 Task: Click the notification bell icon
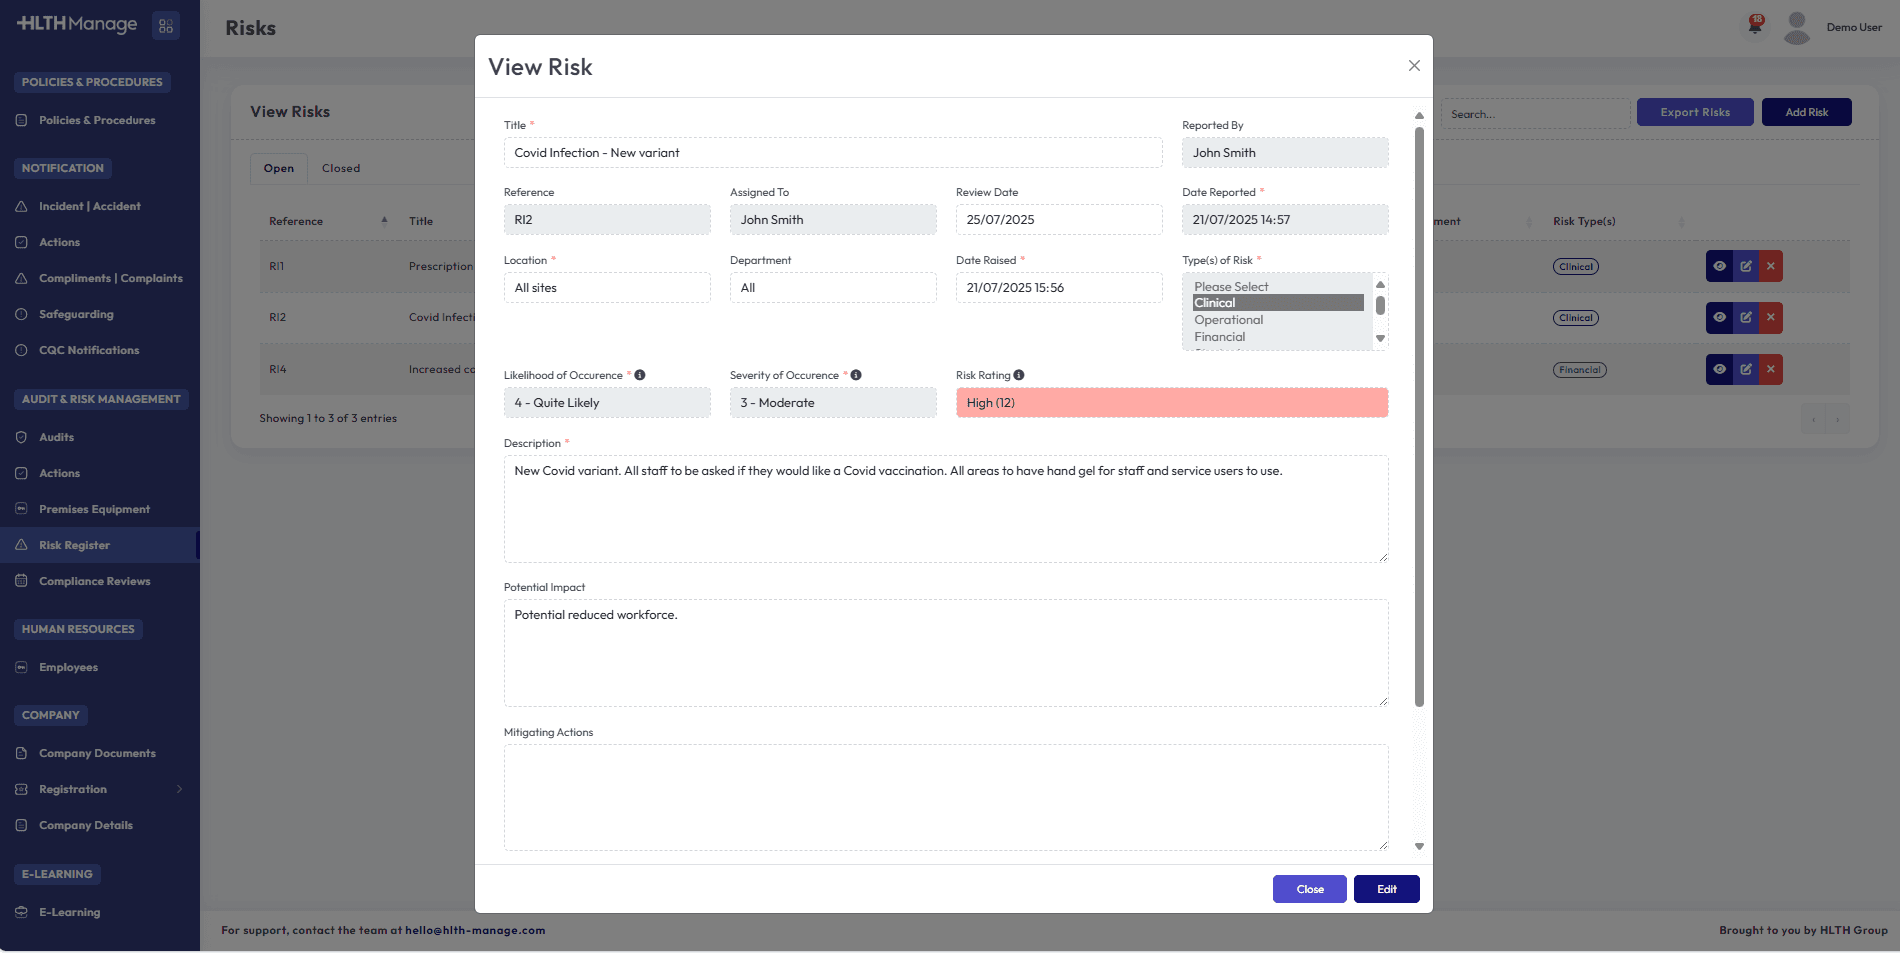coord(1755,25)
